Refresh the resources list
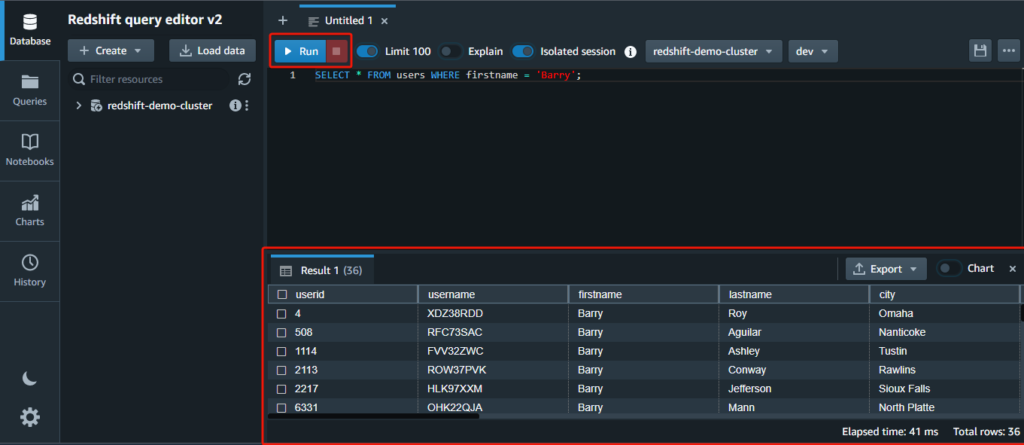This screenshot has width=1024, height=445. [244, 79]
